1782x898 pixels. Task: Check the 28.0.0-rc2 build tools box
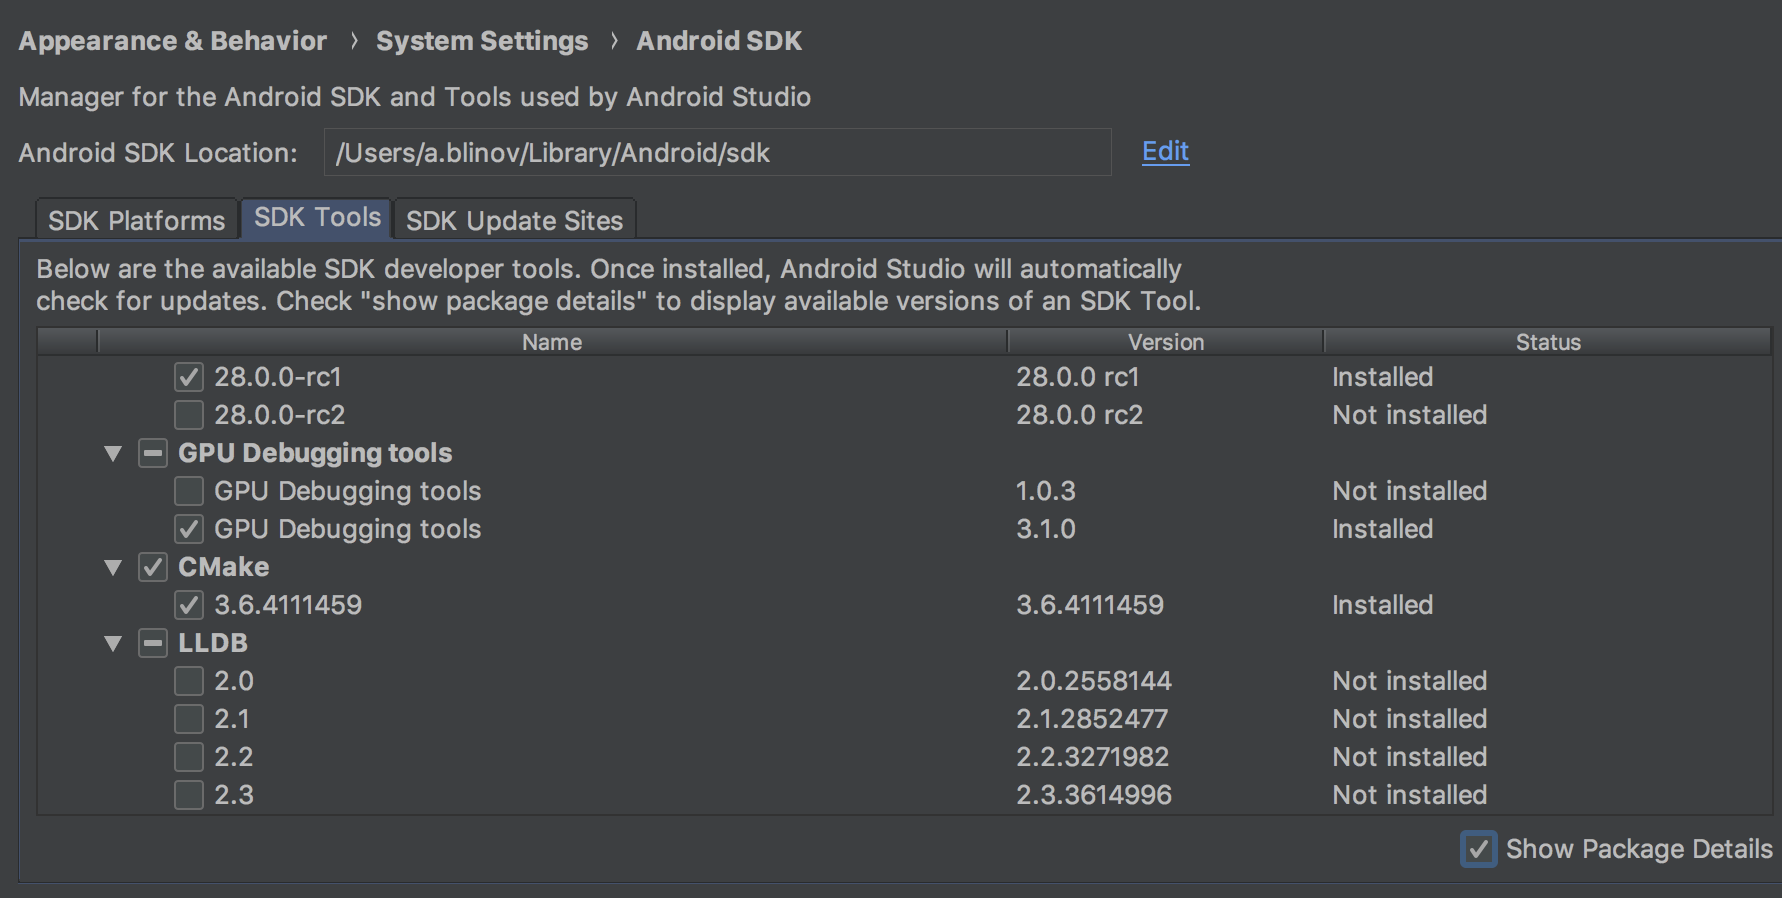coord(189,415)
